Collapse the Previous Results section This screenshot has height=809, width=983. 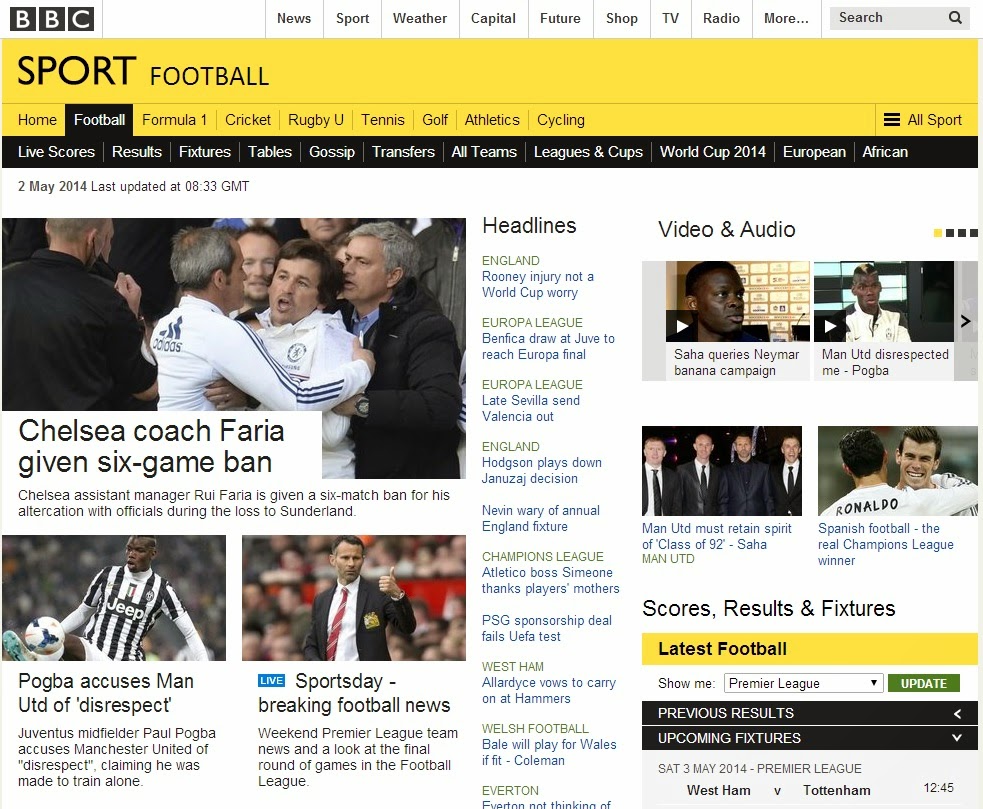809,713
